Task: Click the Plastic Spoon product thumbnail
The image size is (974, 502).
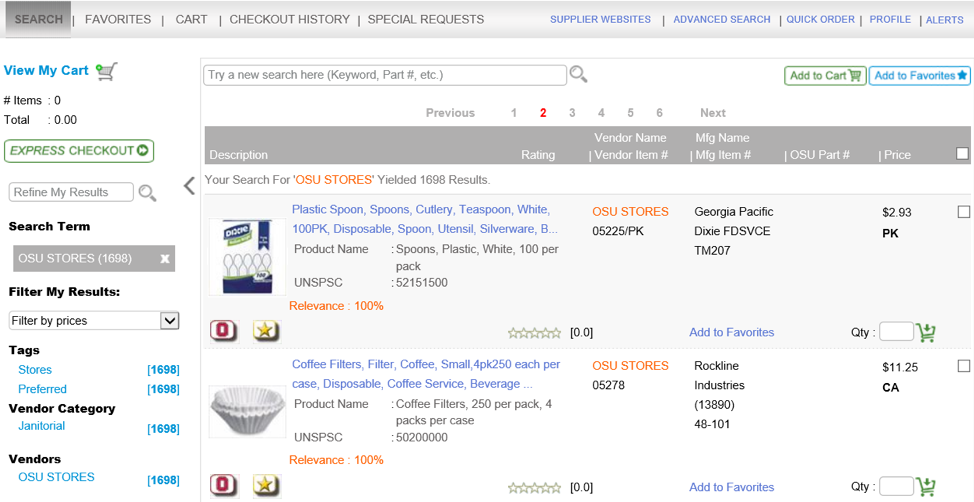Action: pyautogui.click(x=247, y=256)
